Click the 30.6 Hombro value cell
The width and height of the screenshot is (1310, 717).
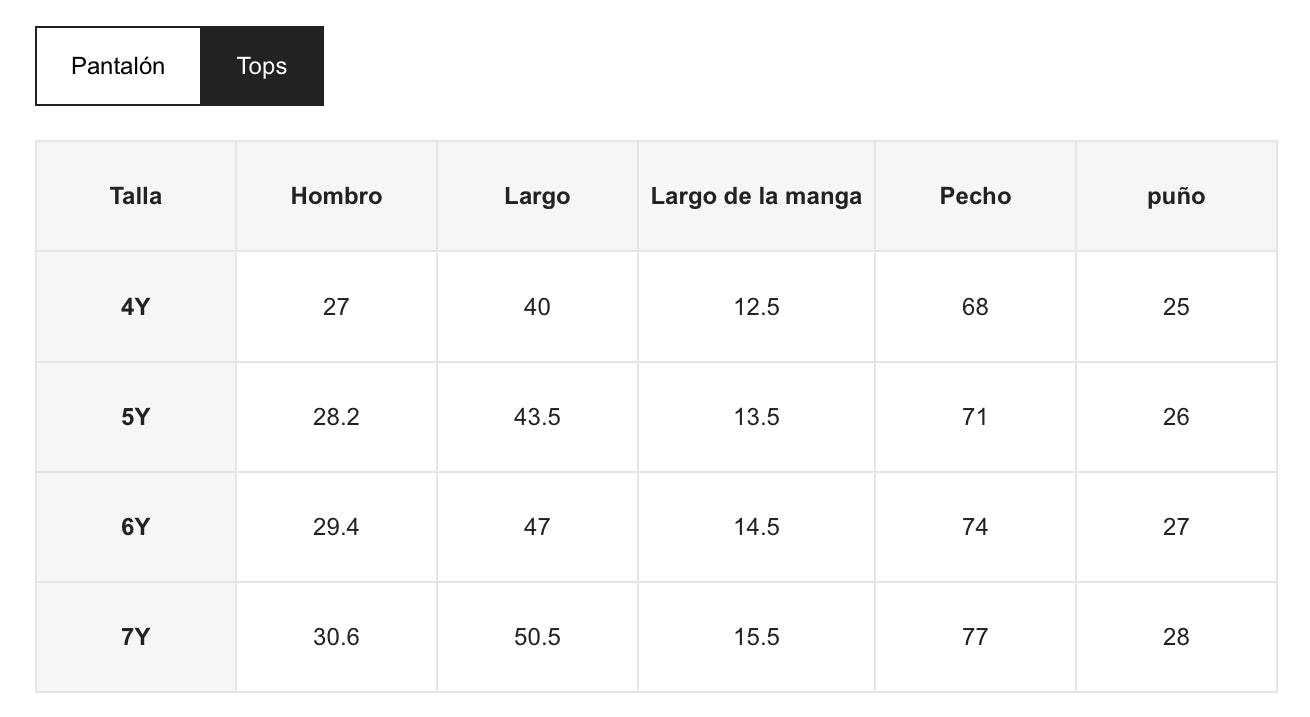(336, 637)
